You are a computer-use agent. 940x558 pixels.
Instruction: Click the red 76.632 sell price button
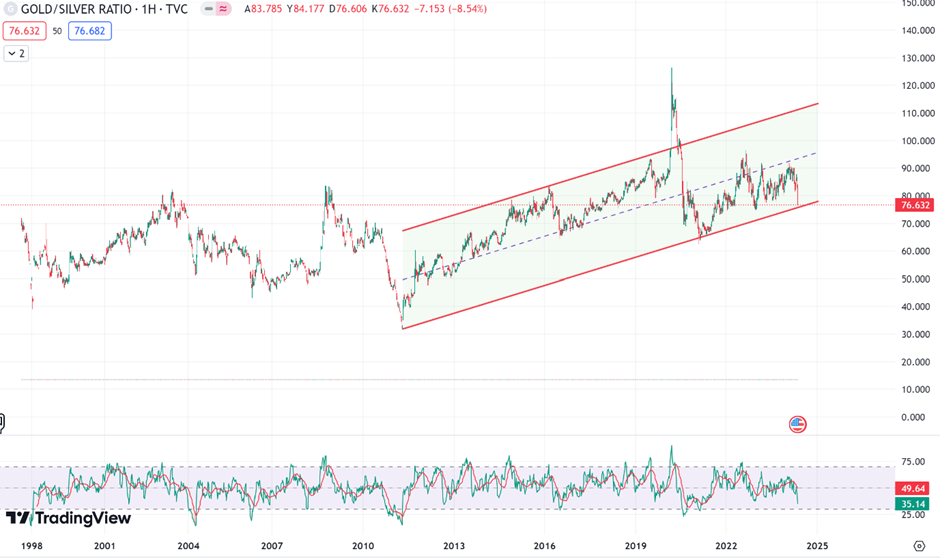(22, 31)
